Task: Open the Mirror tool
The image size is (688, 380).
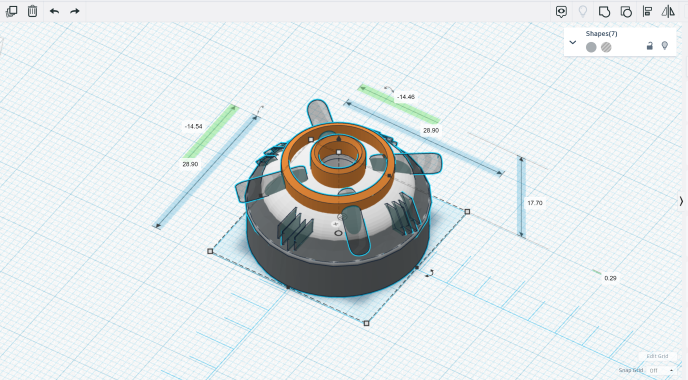Action: coord(668,11)
